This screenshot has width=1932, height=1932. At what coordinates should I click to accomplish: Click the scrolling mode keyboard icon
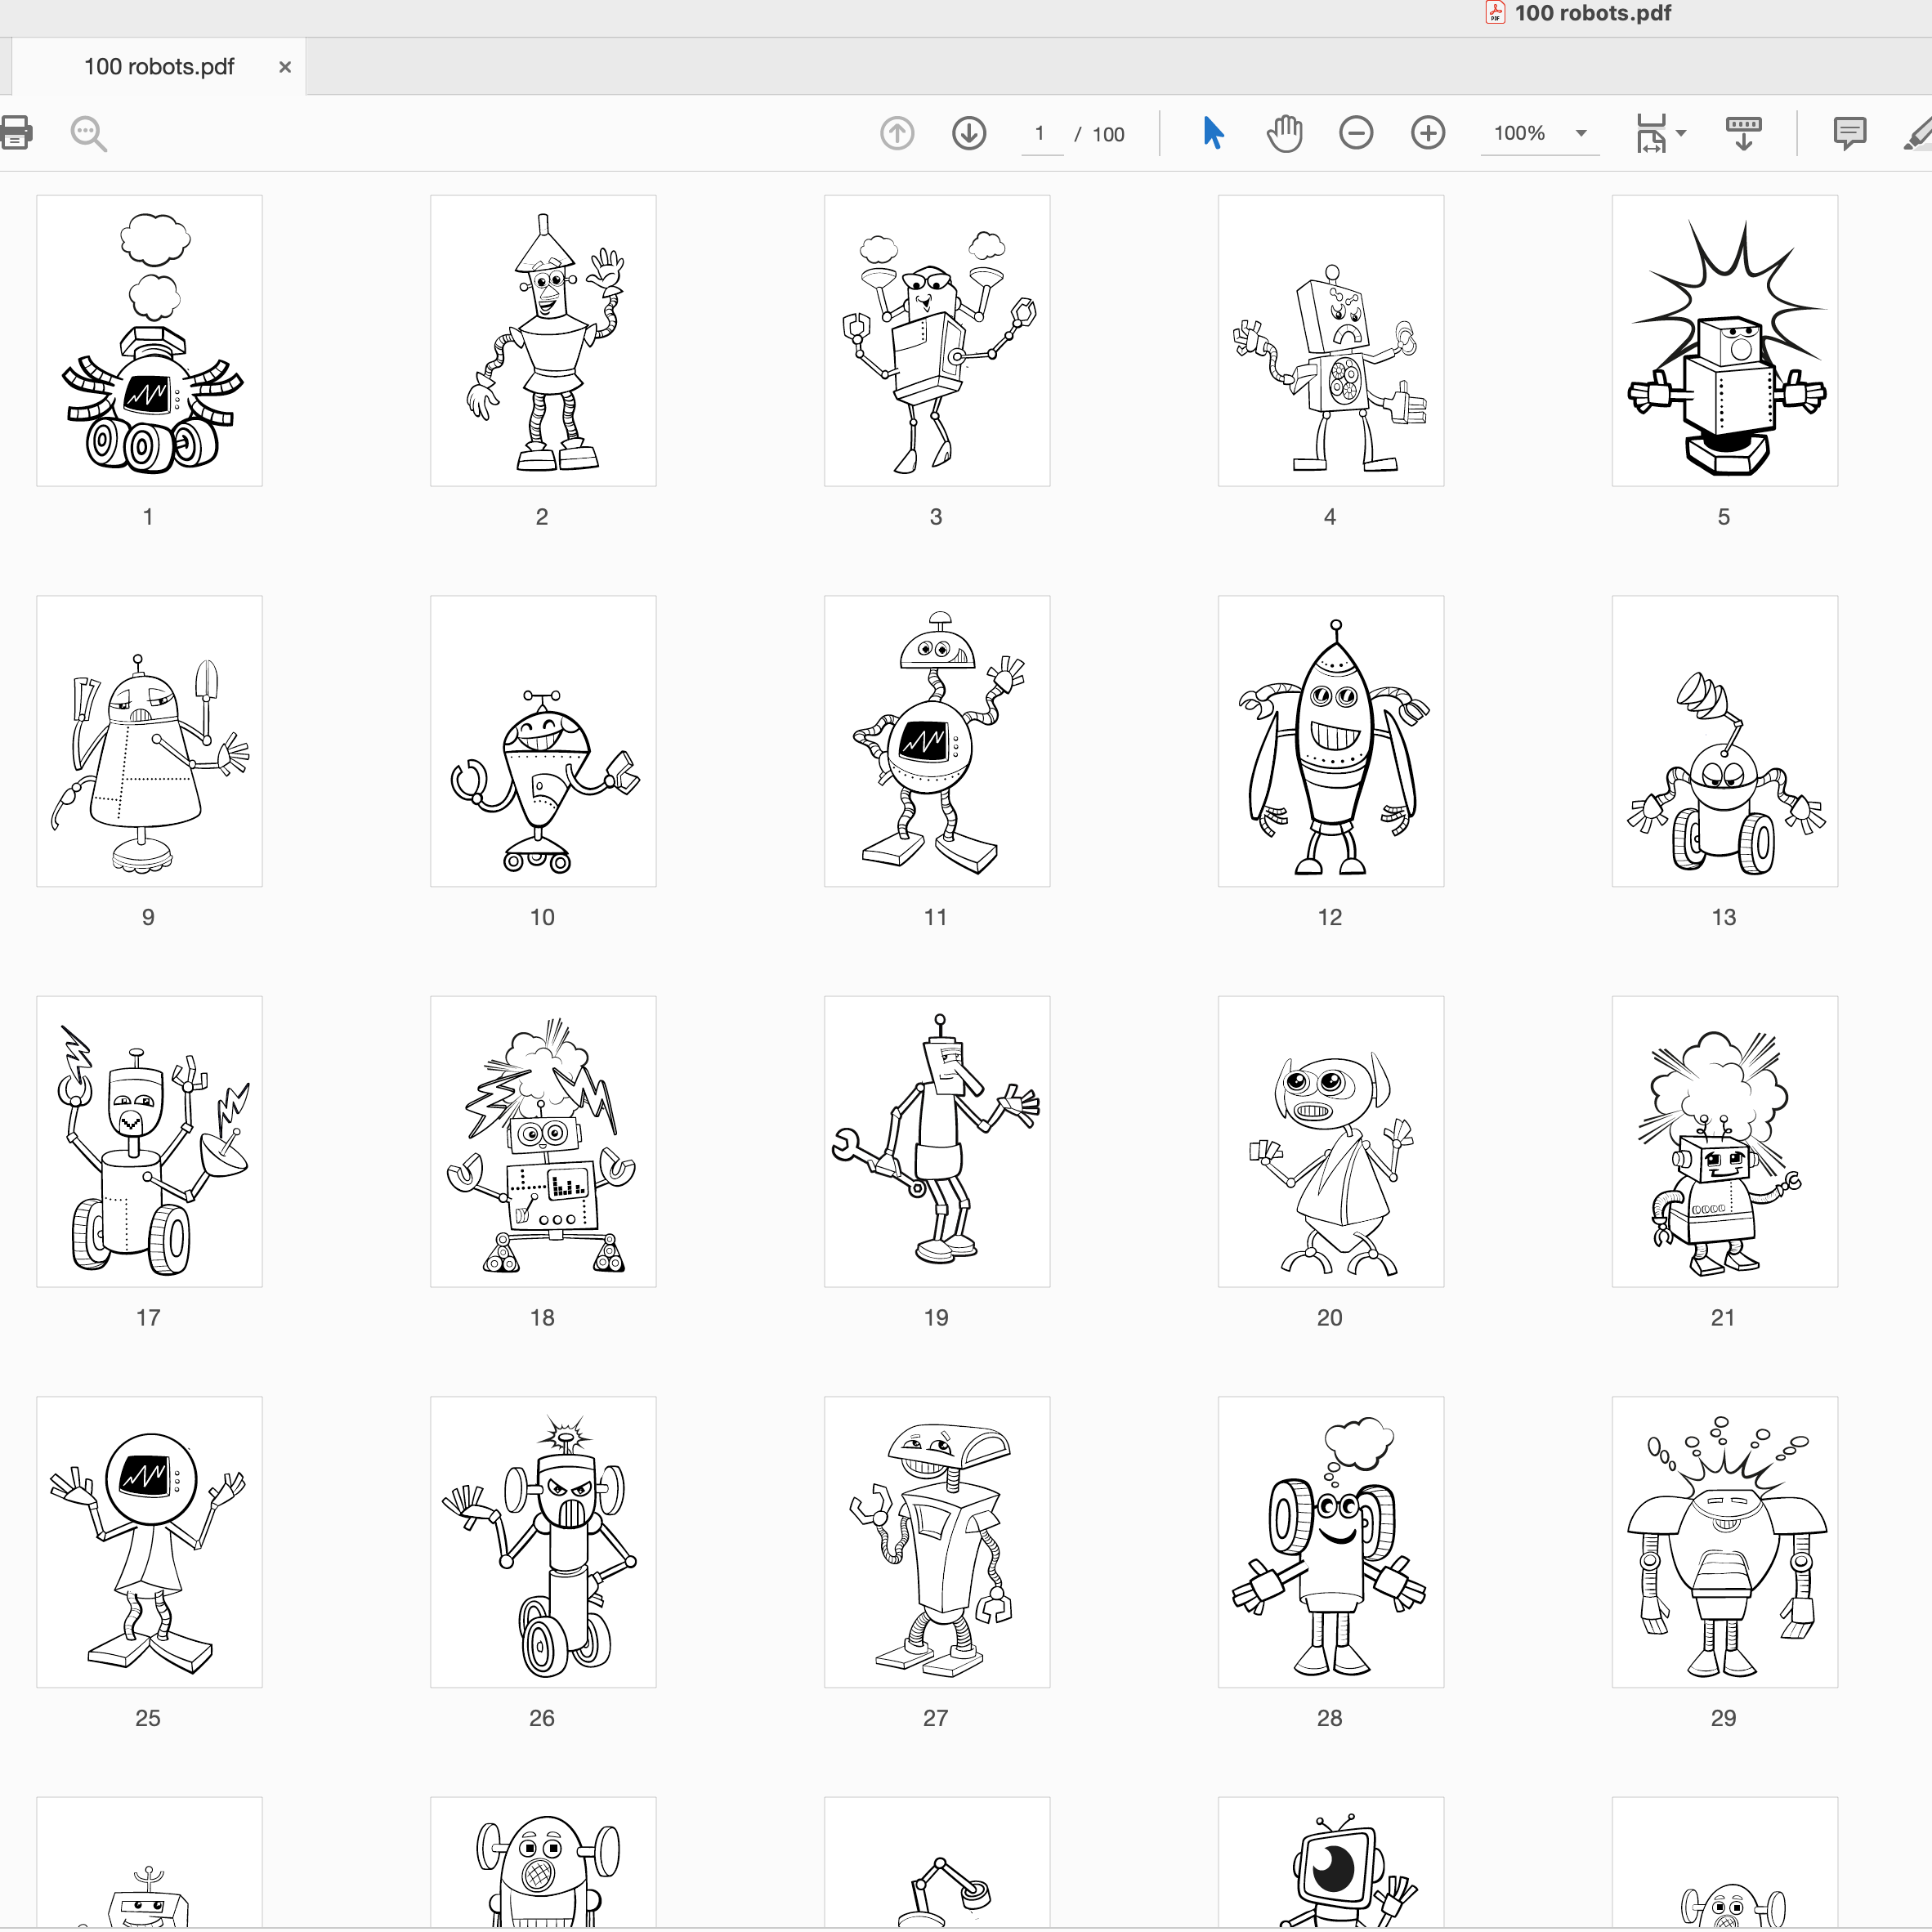(x=1743, y=133)
